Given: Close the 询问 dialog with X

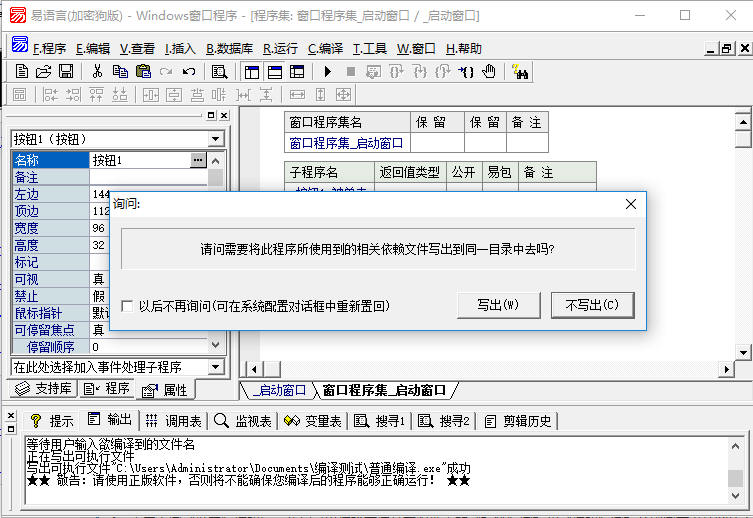Looking at the screenshot, I should [x=630, y=204].
